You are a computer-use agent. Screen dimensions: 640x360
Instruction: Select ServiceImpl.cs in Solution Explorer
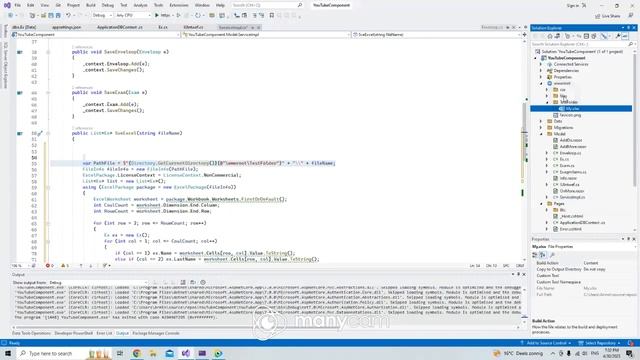pyautogui.click(x=572, y=197)
